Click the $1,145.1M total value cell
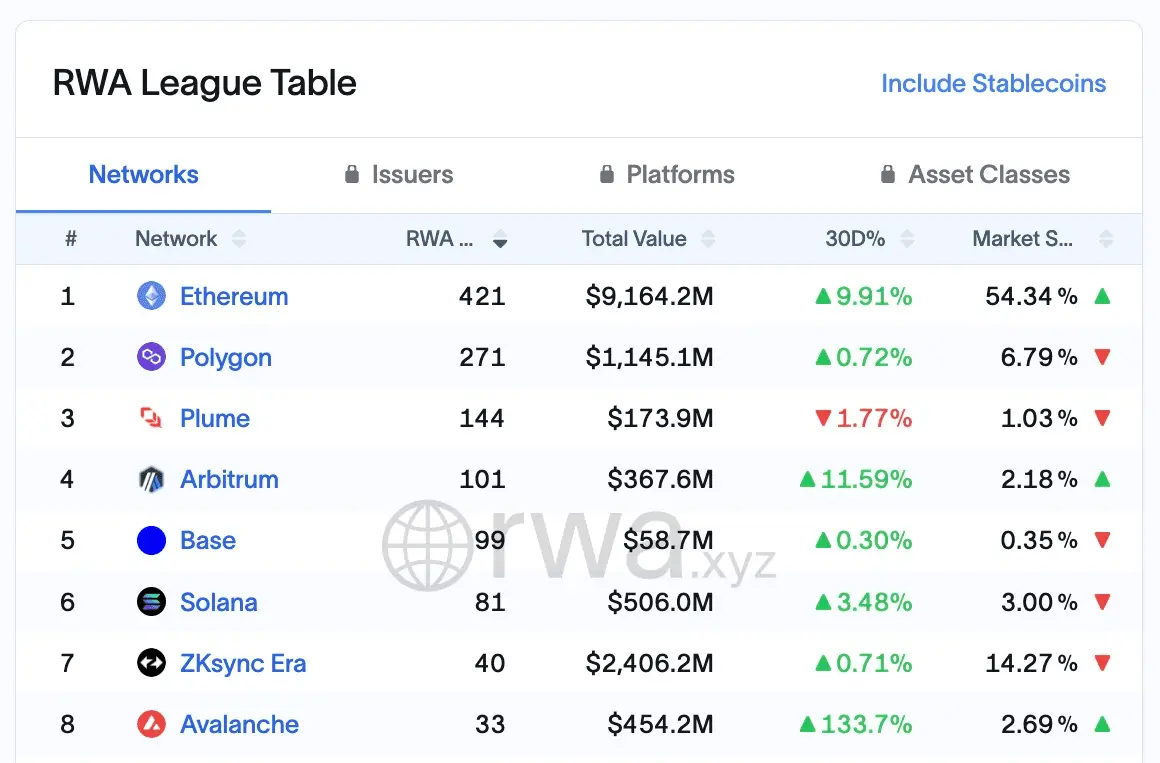 click(649, 357)
